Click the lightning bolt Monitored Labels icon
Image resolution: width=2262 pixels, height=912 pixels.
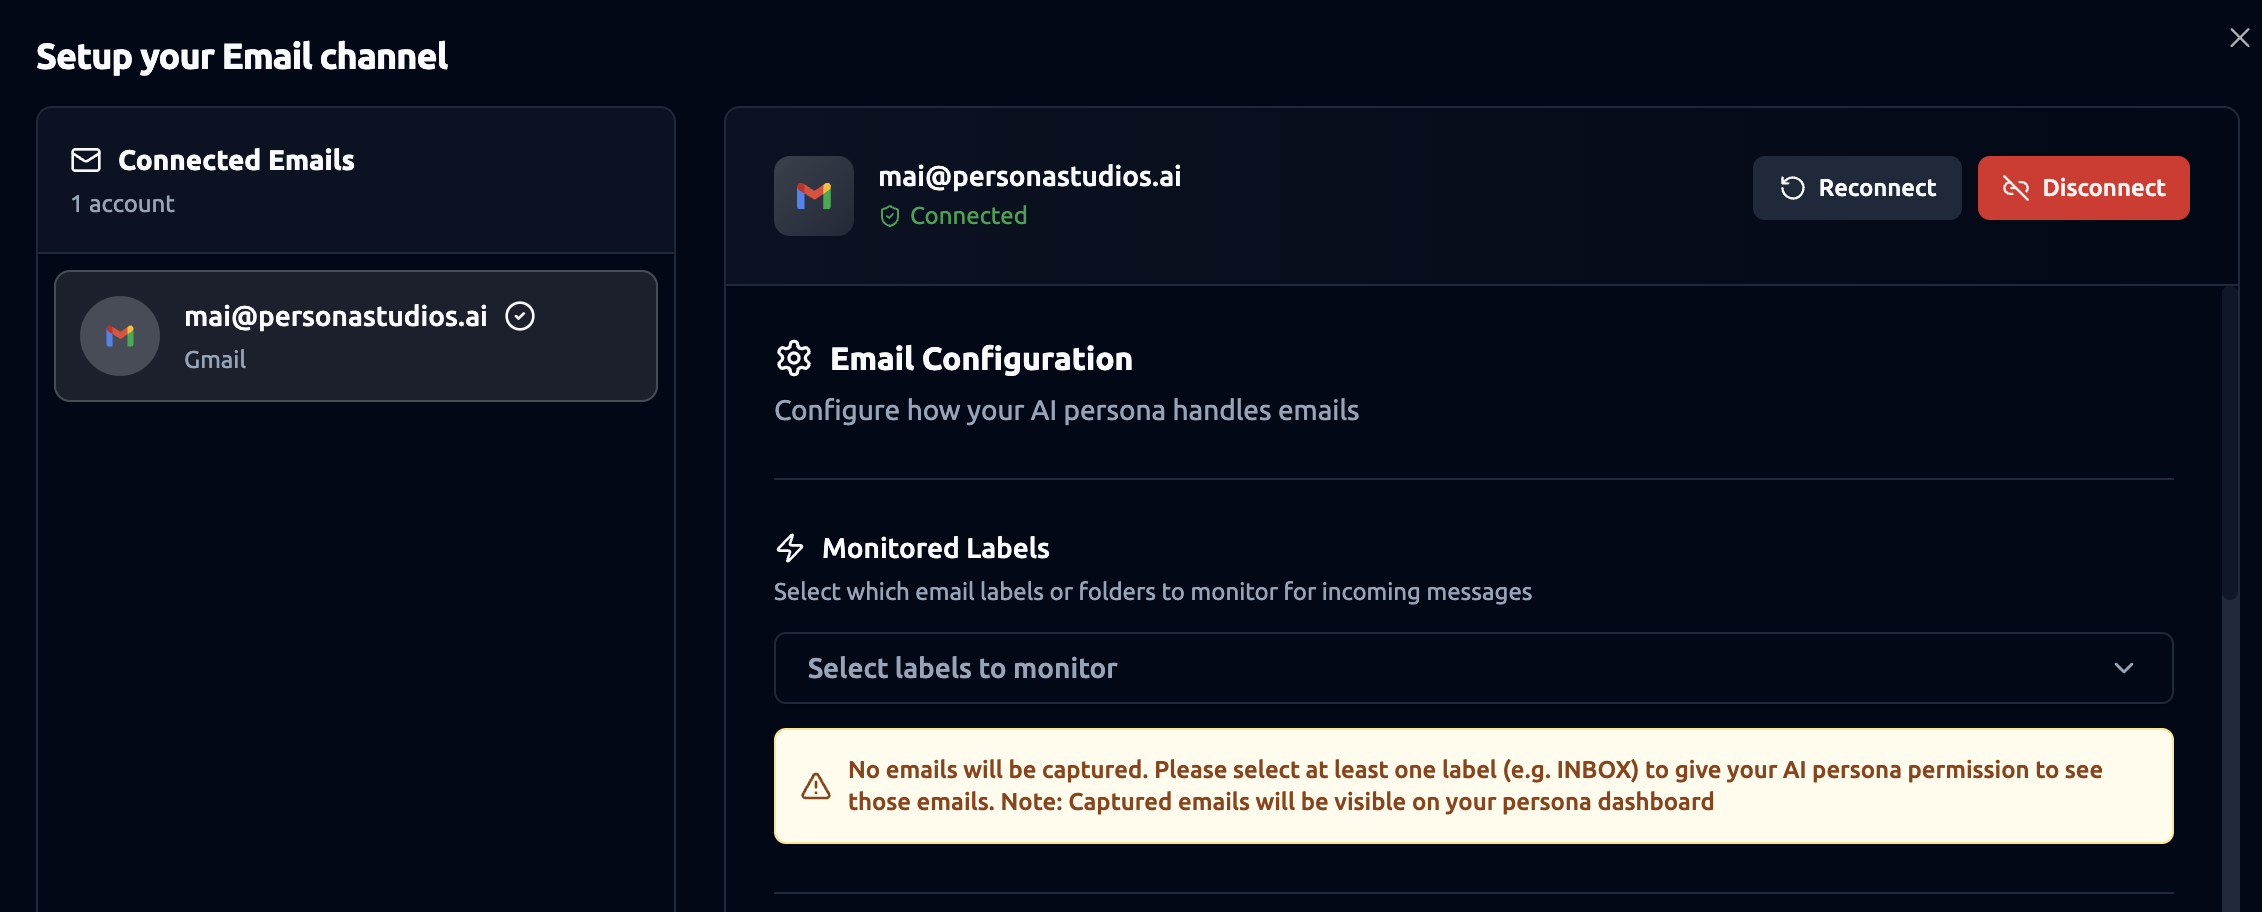point(790,548)
